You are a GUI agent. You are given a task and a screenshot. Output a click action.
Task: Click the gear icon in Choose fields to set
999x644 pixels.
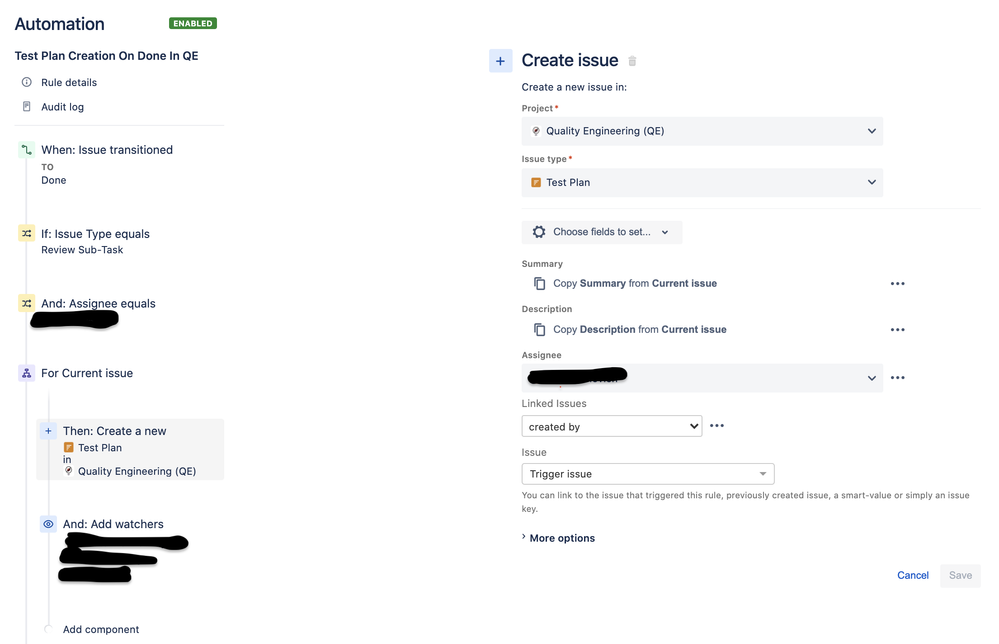pyautogui.click(x=539, y=232)
